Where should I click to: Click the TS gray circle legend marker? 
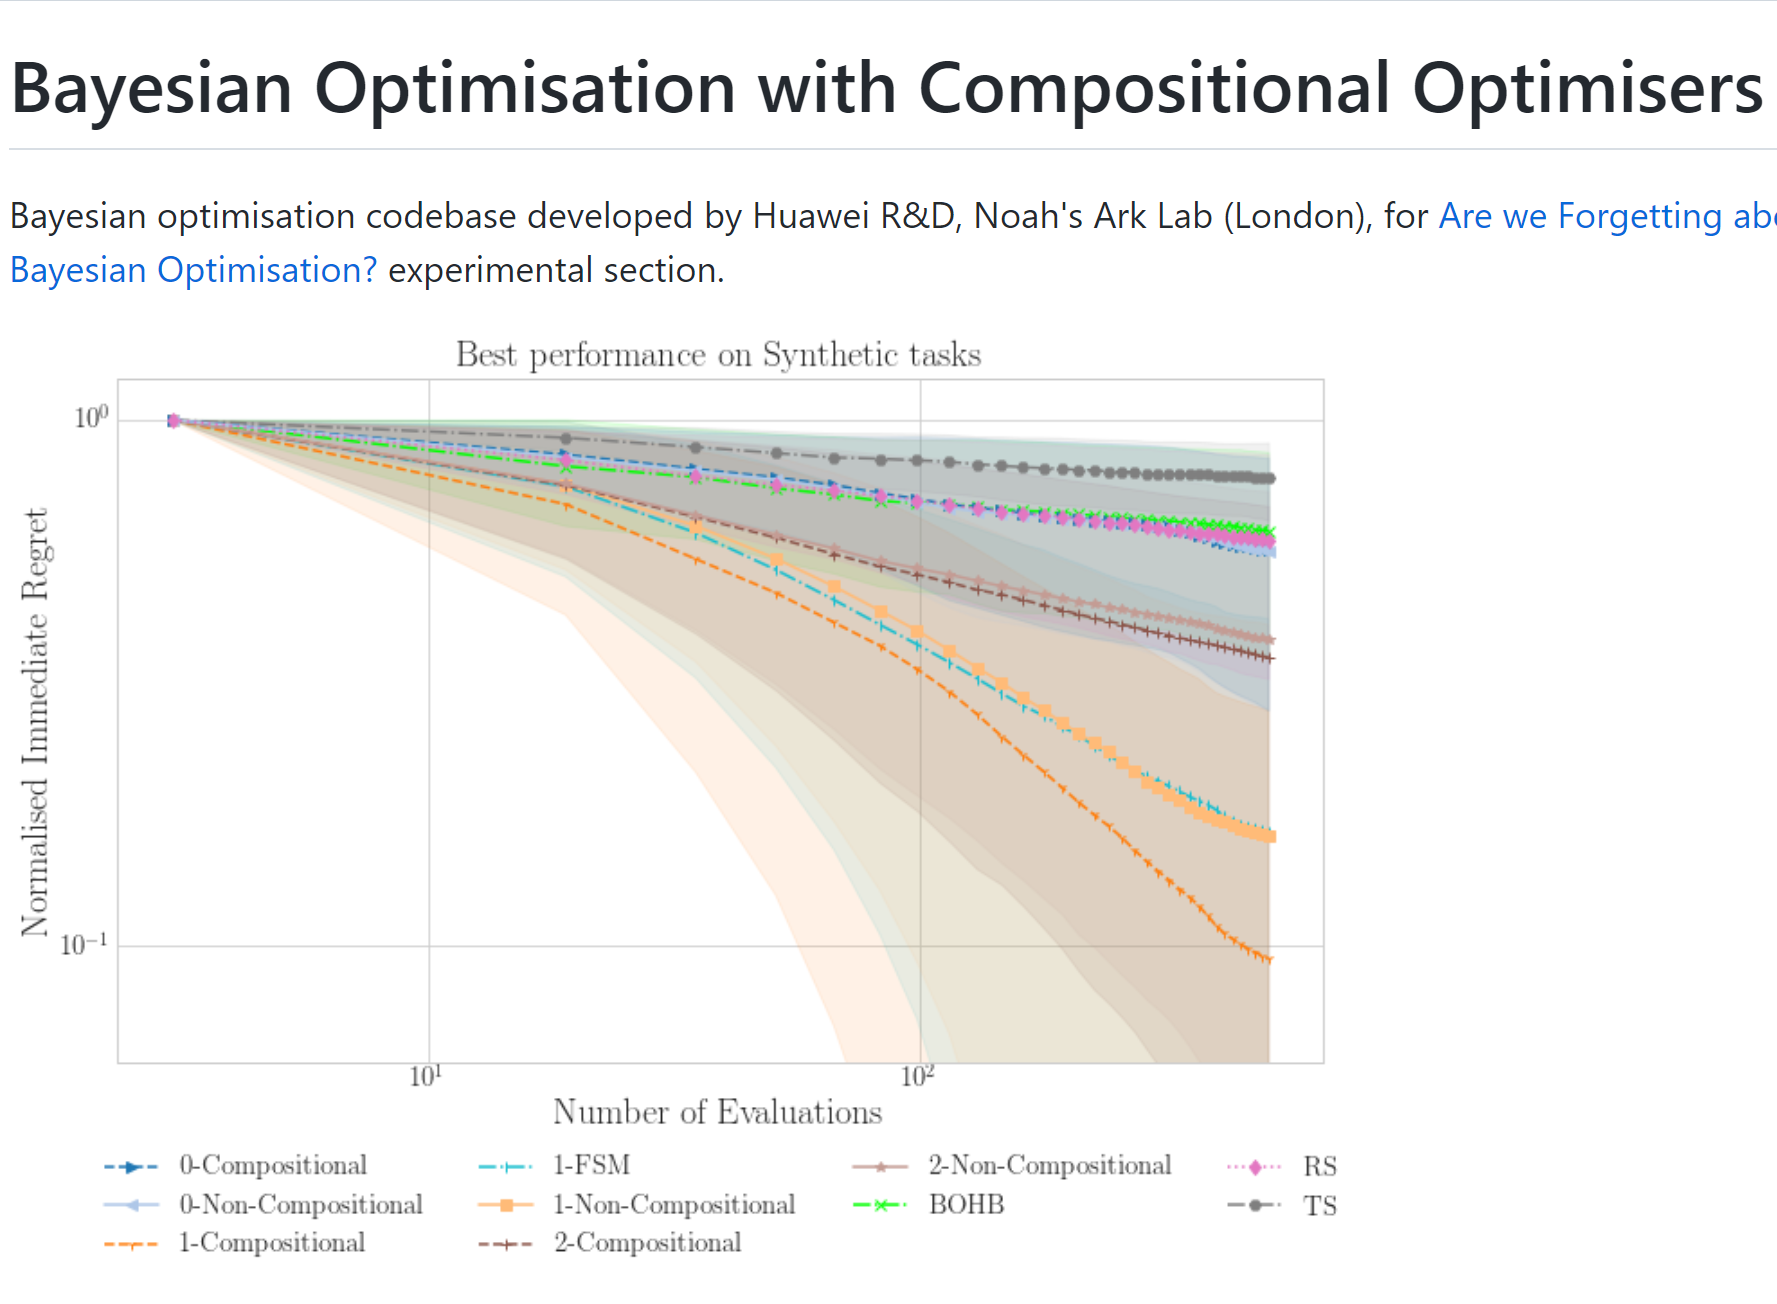pyautogui.click(x=1254, y=1205)
